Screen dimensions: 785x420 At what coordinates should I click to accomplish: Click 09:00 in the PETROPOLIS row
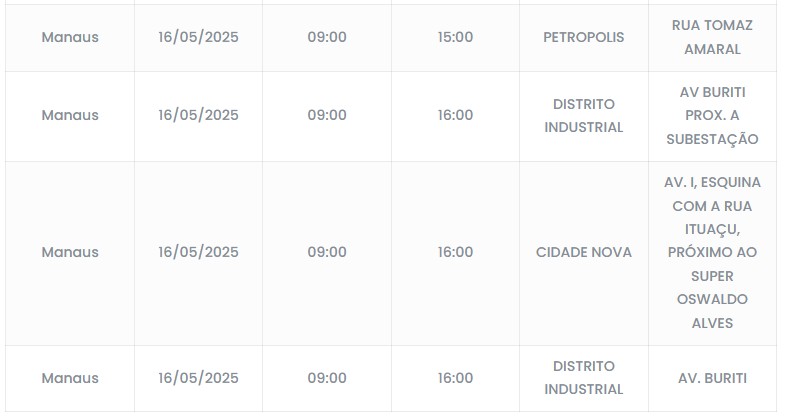(327, 37)
